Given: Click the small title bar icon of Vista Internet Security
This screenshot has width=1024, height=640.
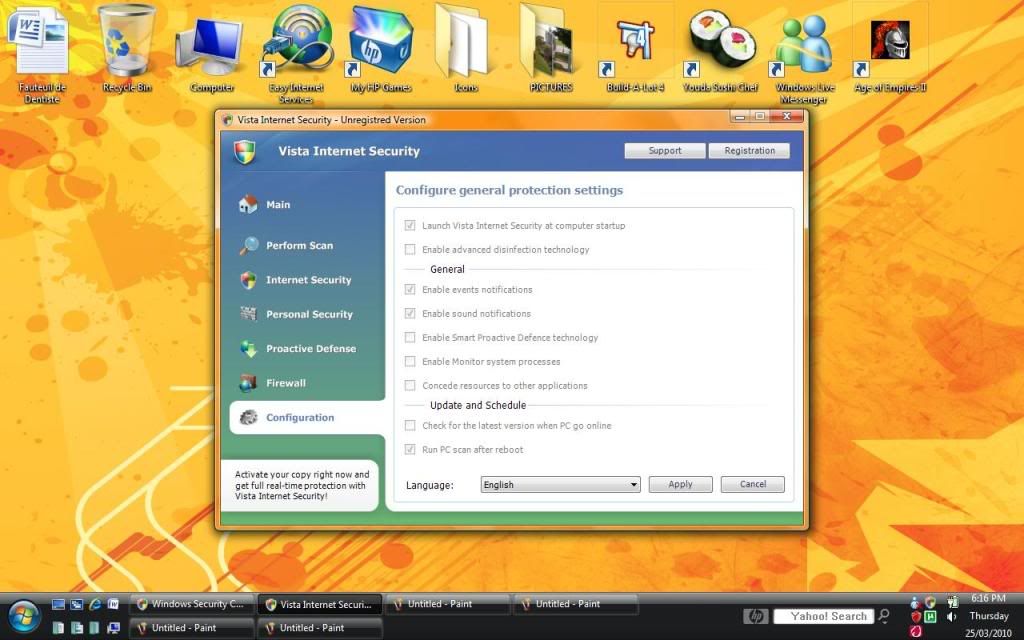Looking at the screenshot, I should point(227,120).
